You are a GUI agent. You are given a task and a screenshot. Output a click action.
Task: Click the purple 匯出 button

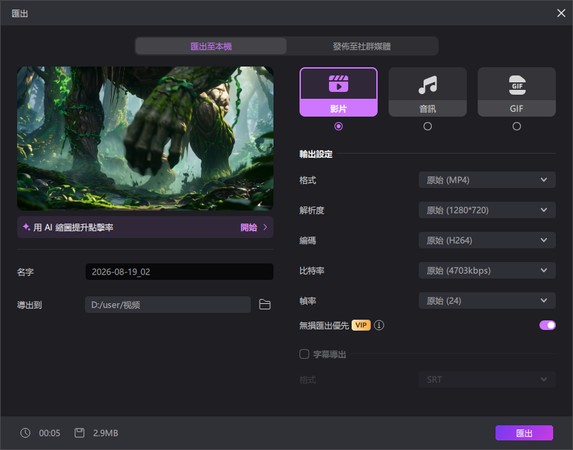click(524, 433)
